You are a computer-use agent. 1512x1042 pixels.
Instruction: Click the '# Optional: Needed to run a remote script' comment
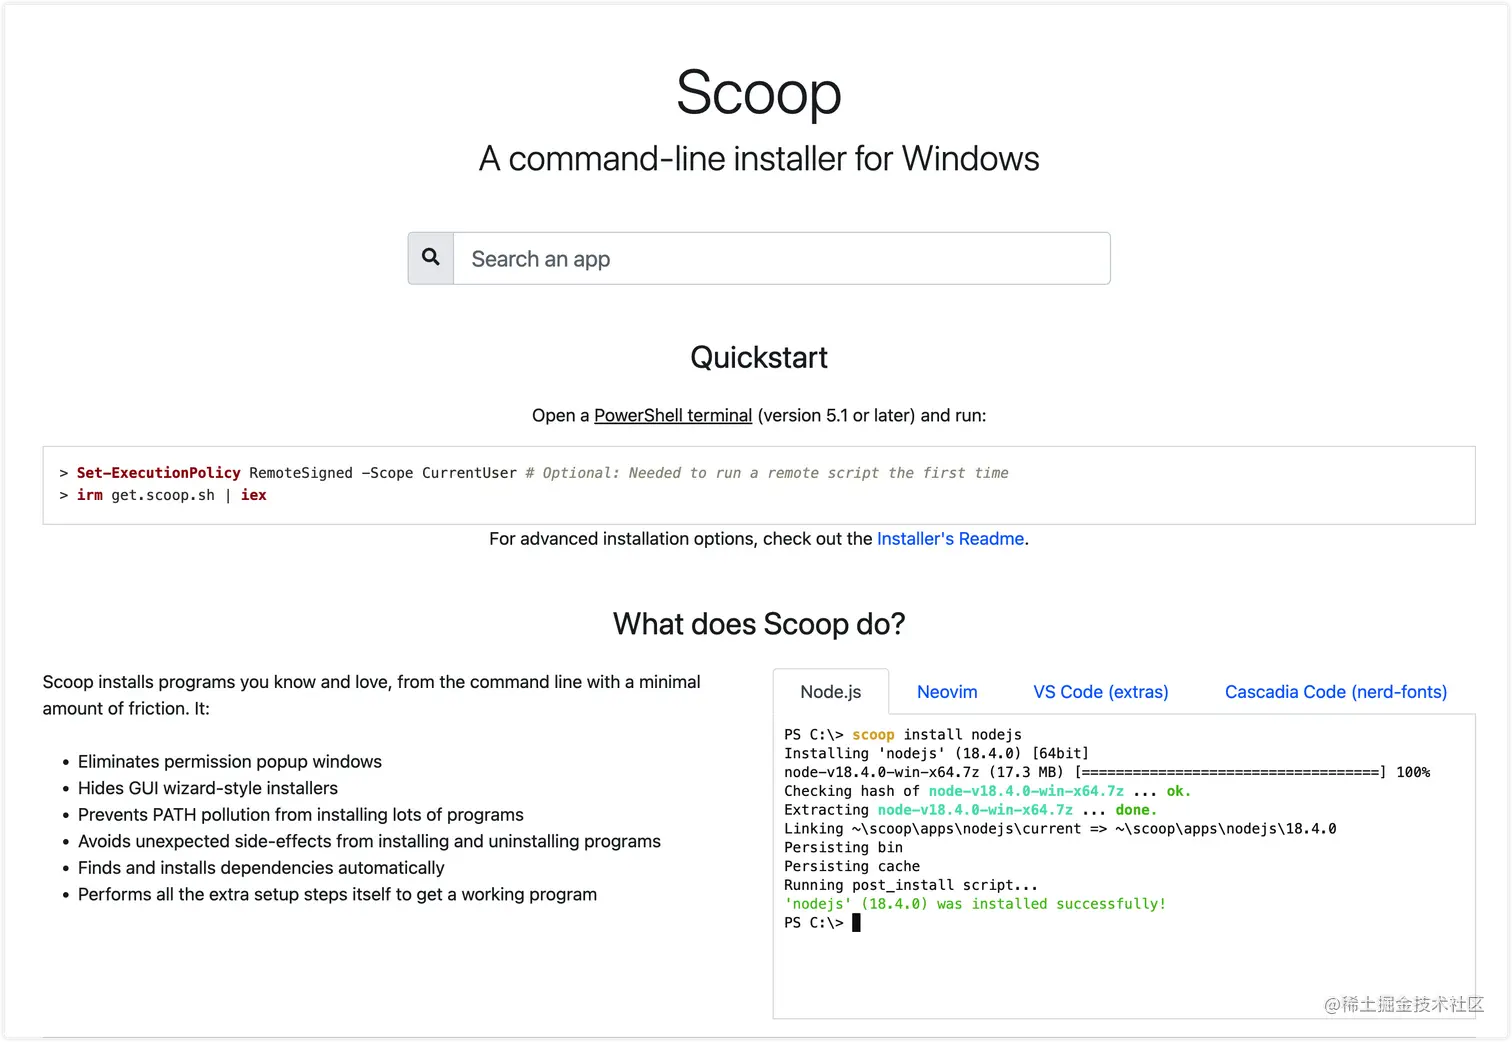coord(767,473)
